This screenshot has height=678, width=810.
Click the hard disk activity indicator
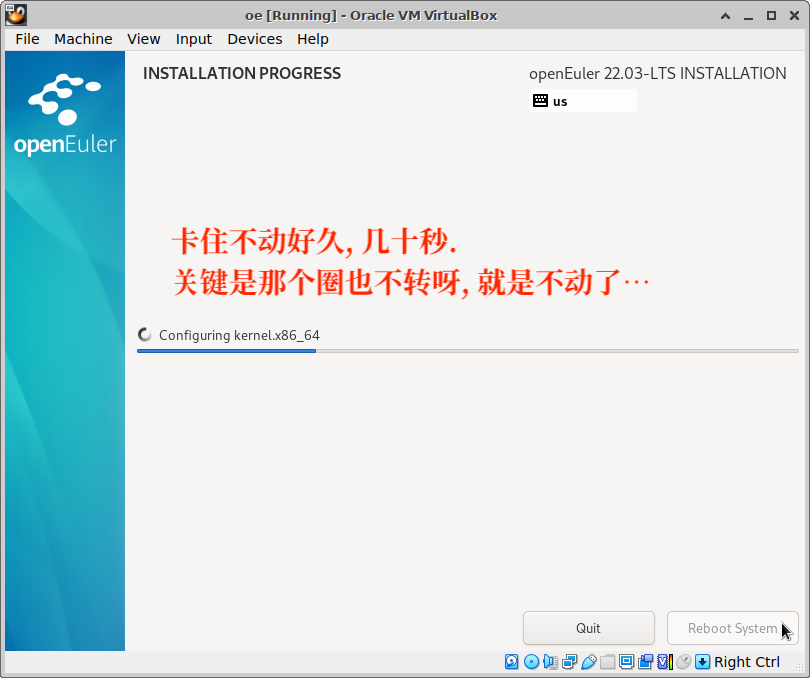point(512,662)
